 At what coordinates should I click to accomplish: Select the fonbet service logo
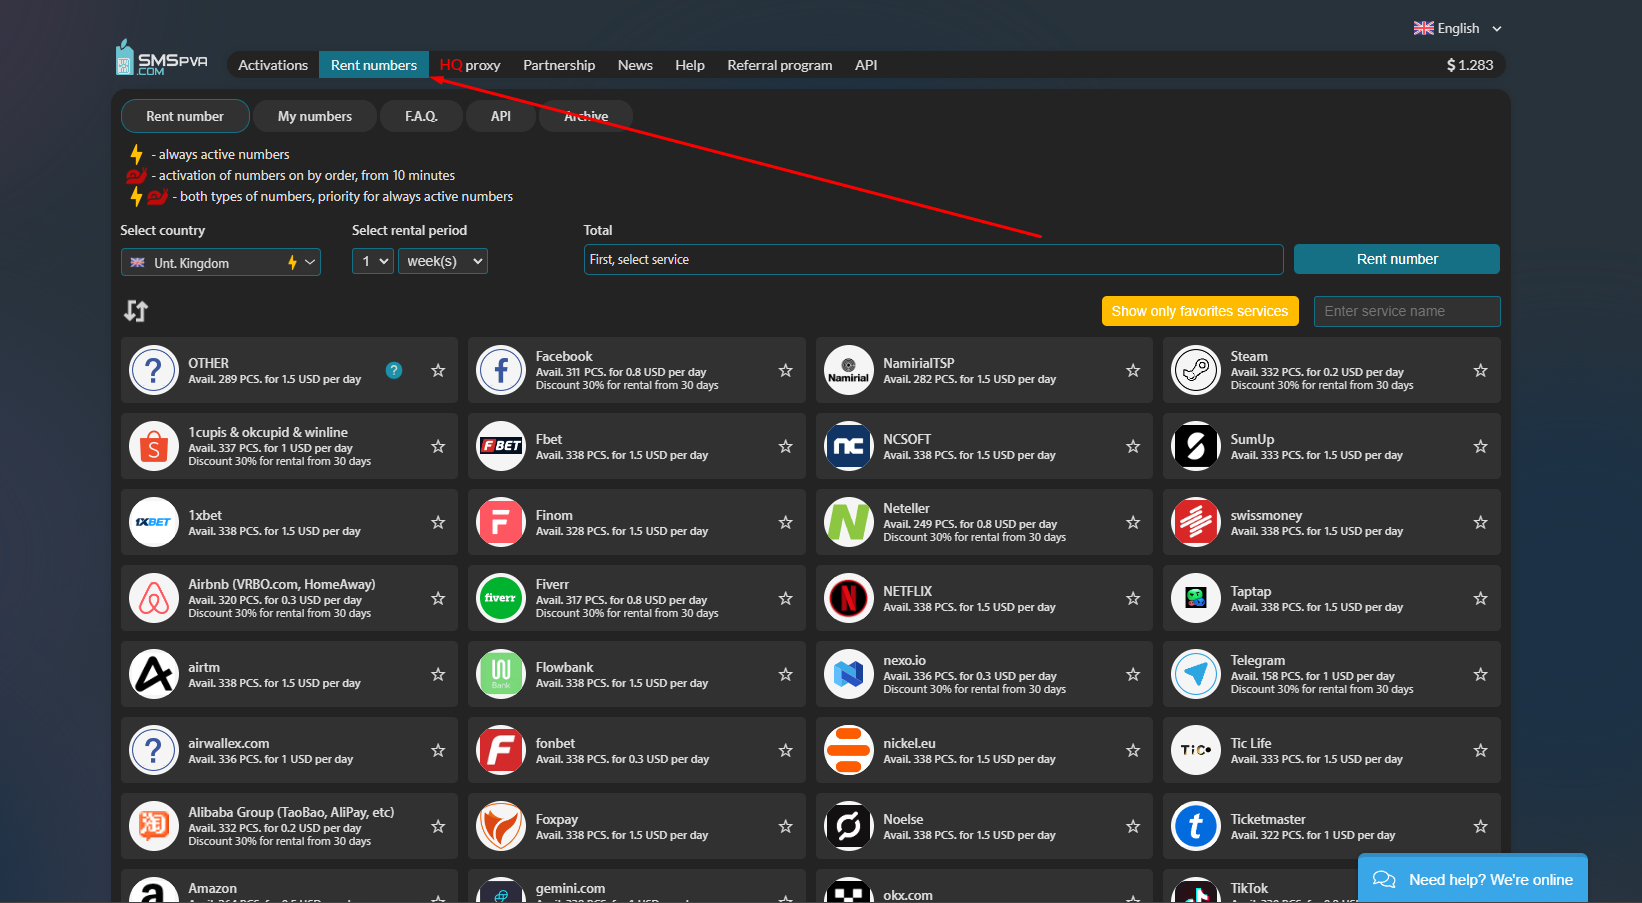(501, 750)
